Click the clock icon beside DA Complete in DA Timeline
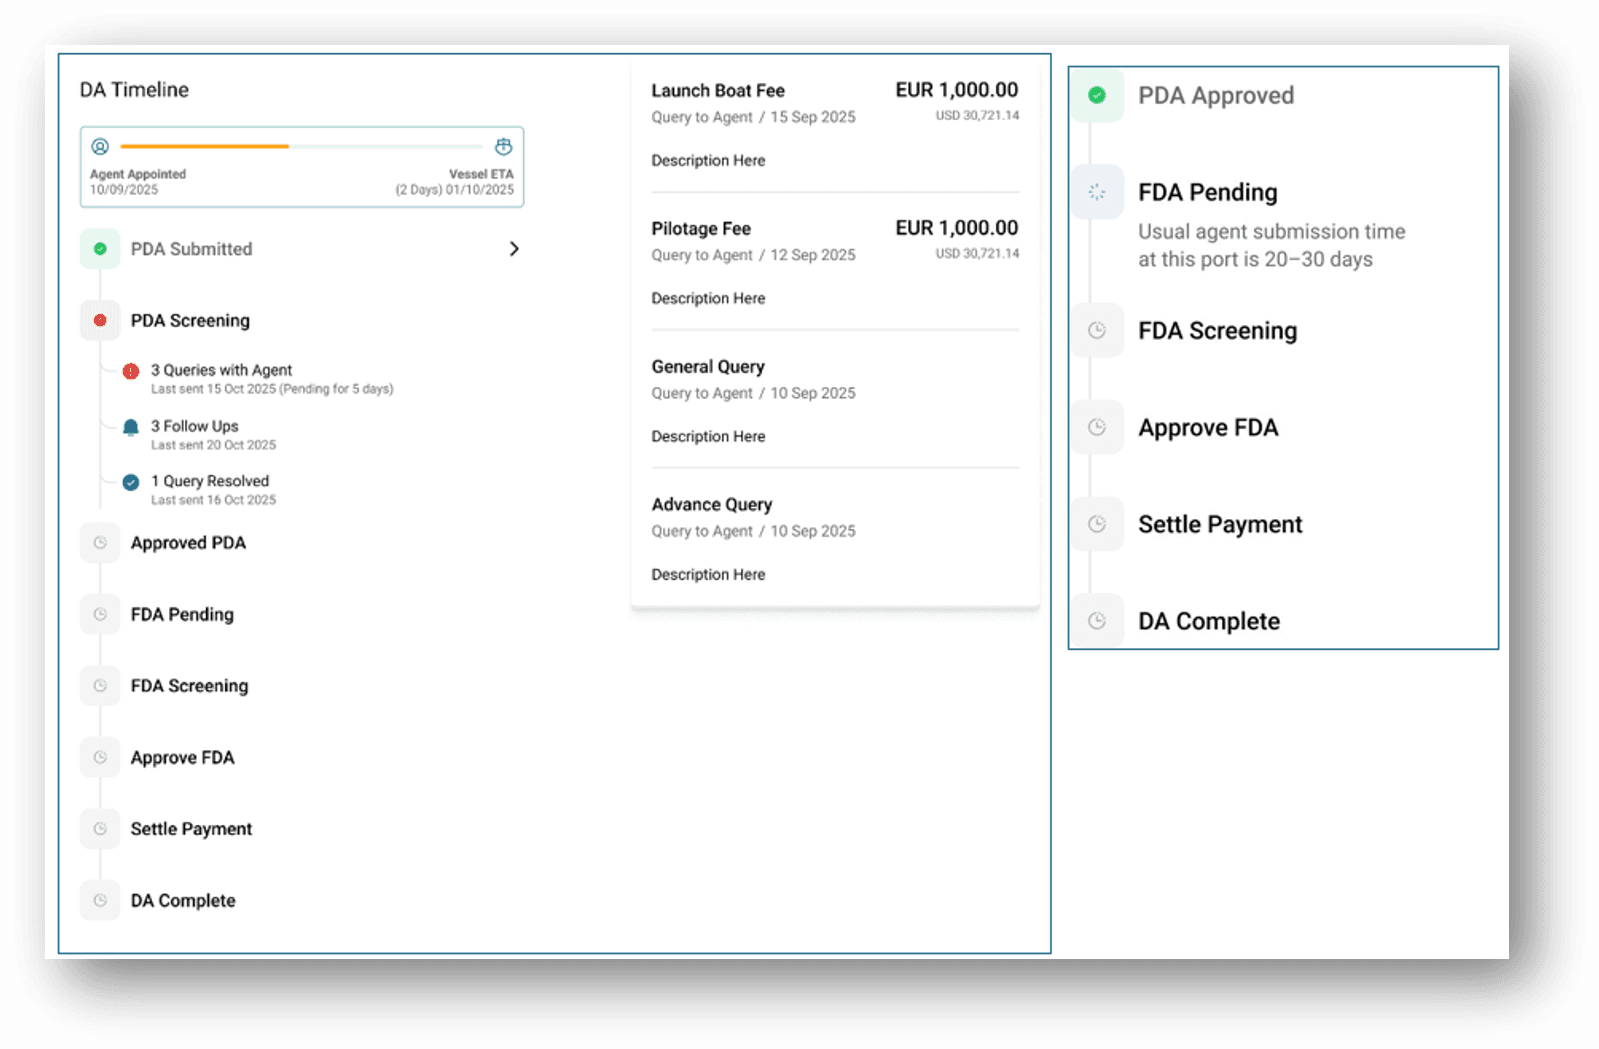1599x1049 pixels. pyautogui.click(x=100, y=901)
